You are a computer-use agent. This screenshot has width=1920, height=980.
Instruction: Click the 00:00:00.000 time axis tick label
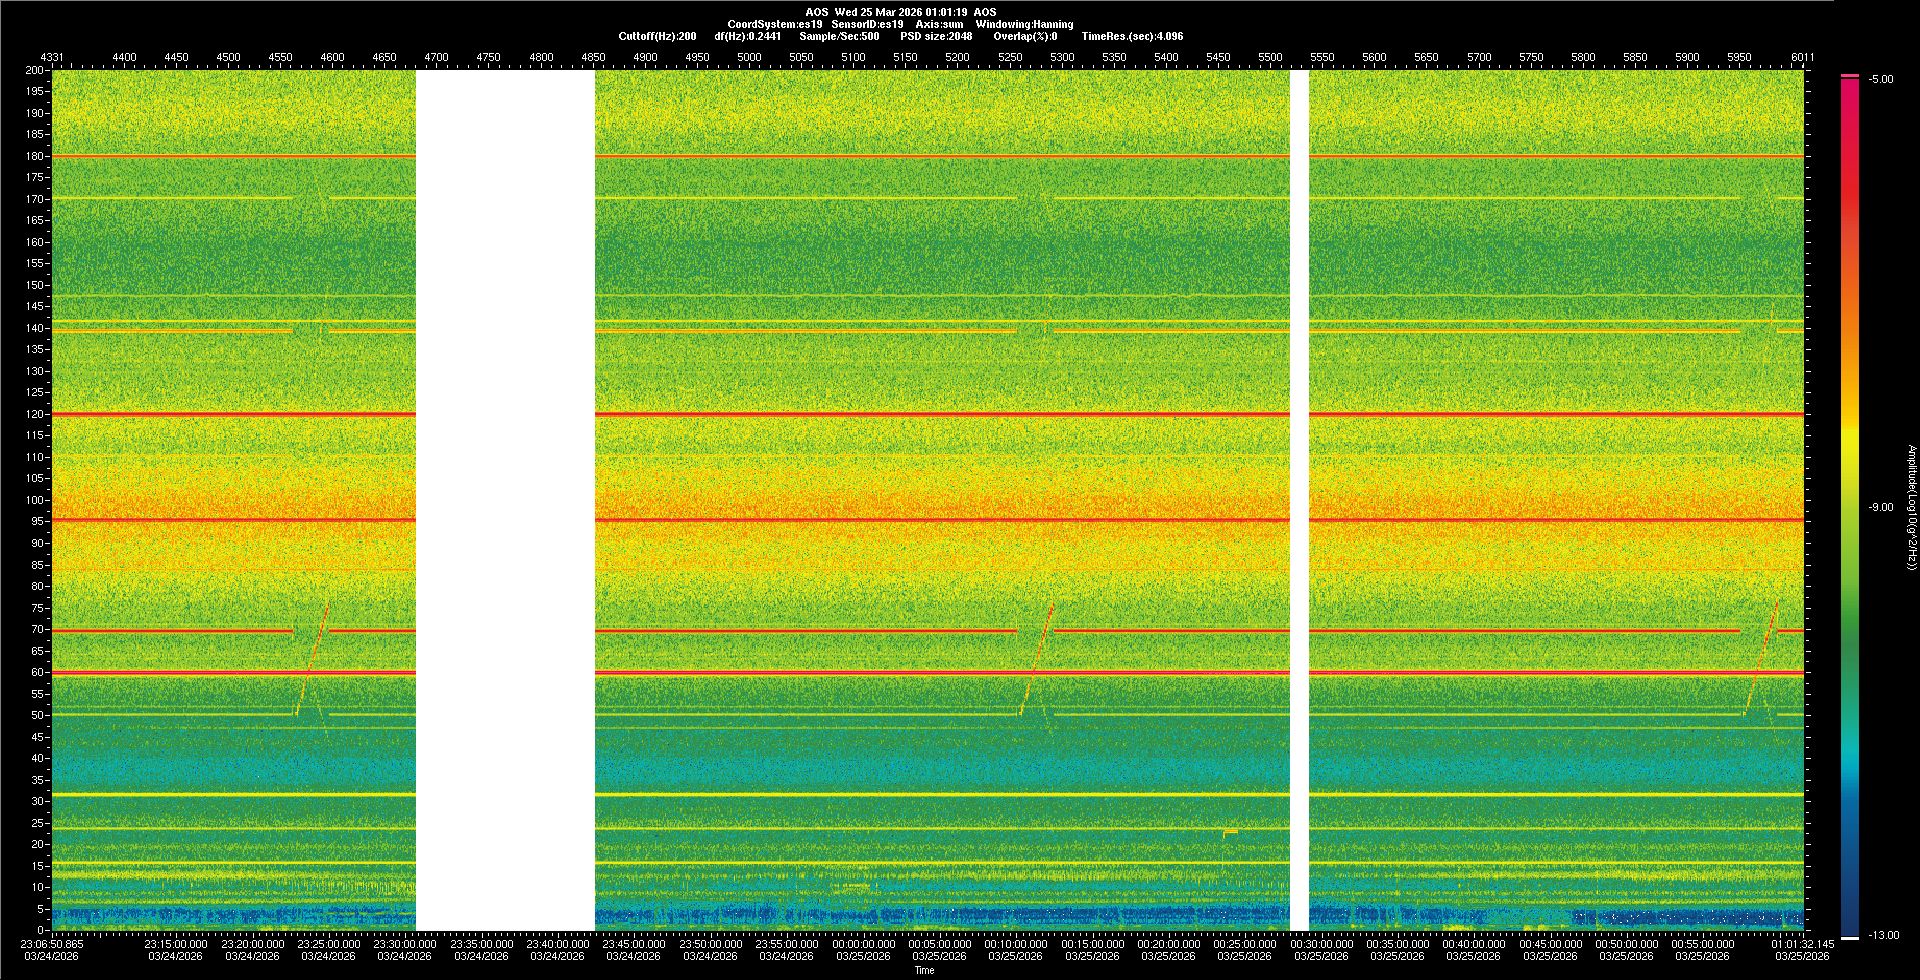(x=864, y=943)
